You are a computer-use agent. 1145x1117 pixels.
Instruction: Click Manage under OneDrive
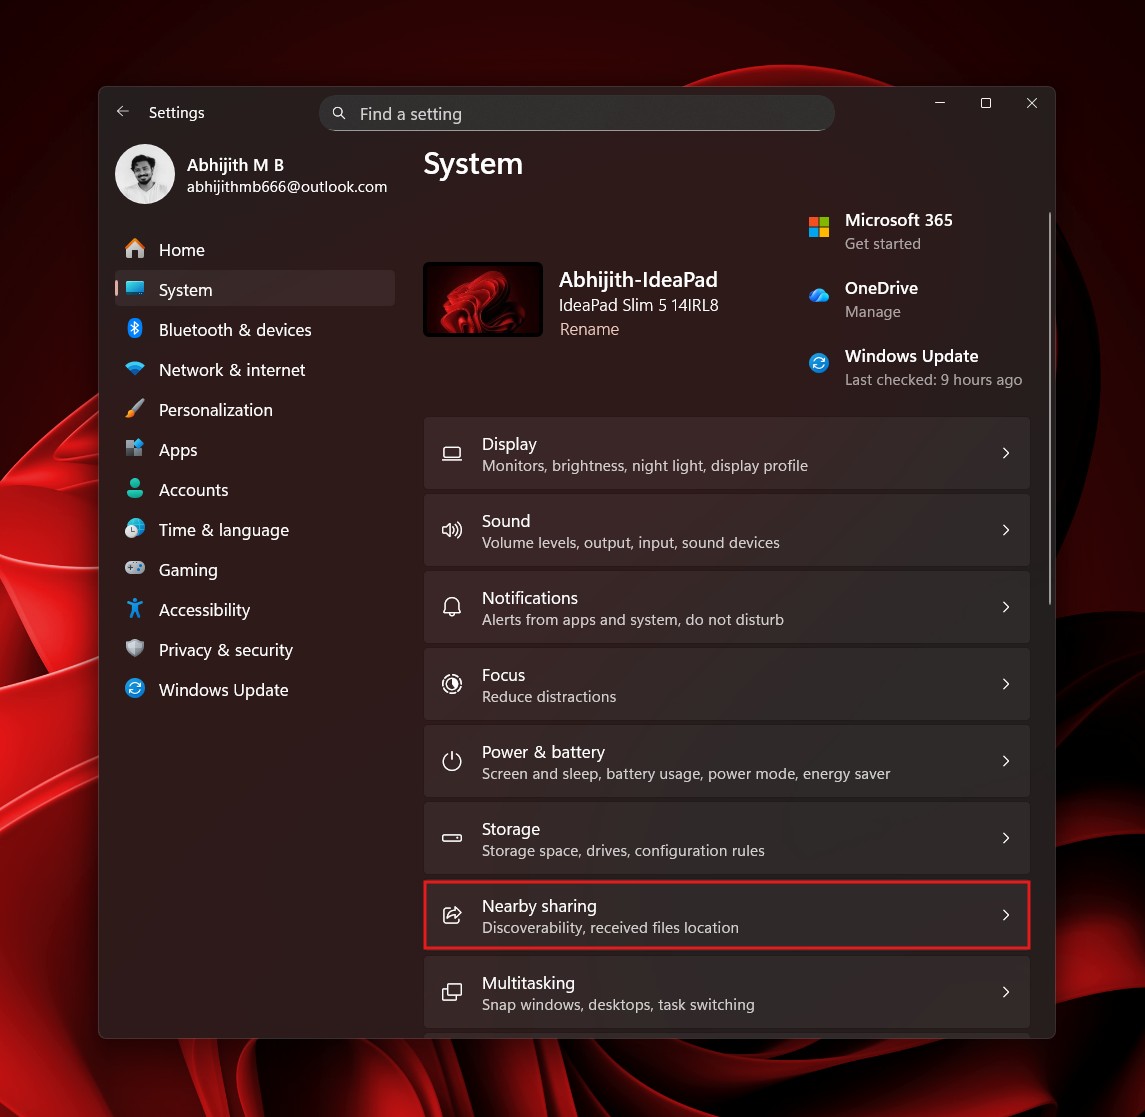click(x=872, y=311)
